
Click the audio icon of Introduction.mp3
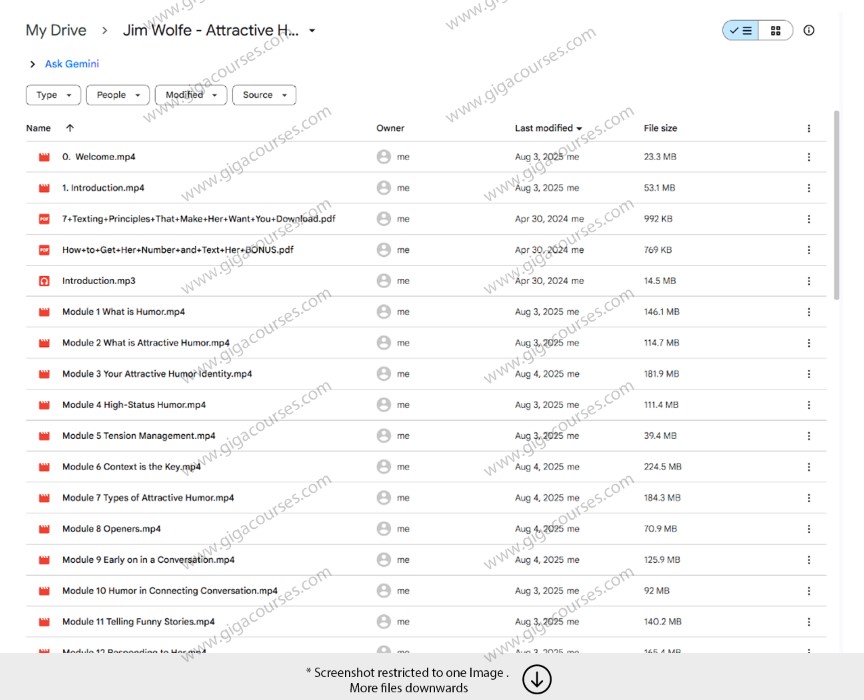point(44,281)
